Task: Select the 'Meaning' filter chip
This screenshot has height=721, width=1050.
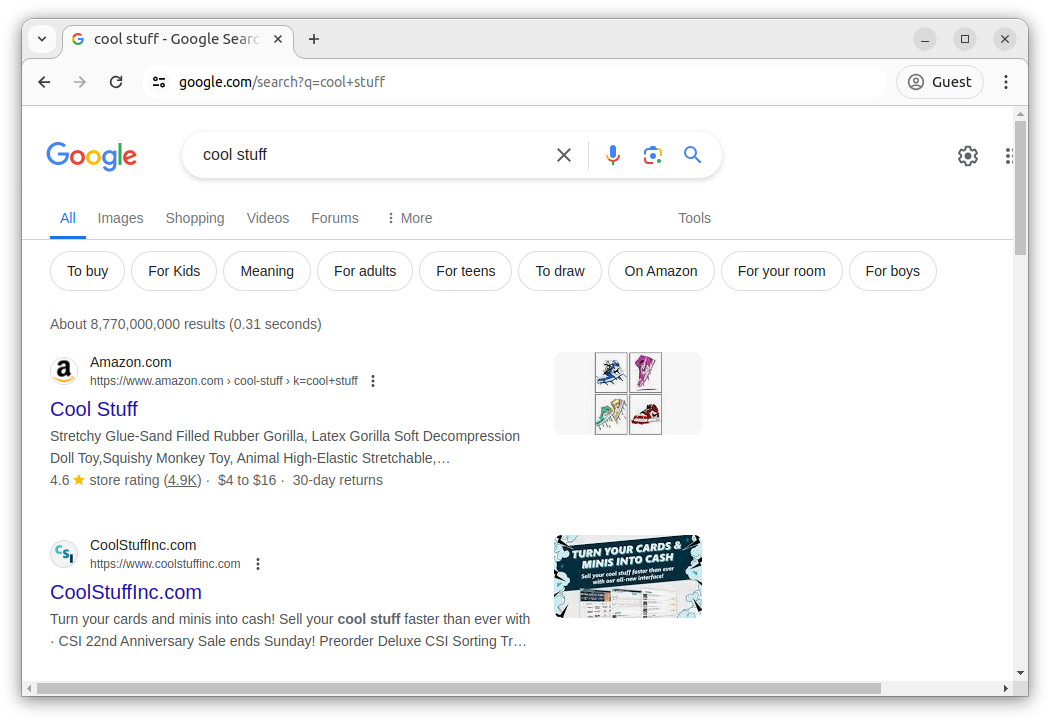Action: click(x=267, y=271)
